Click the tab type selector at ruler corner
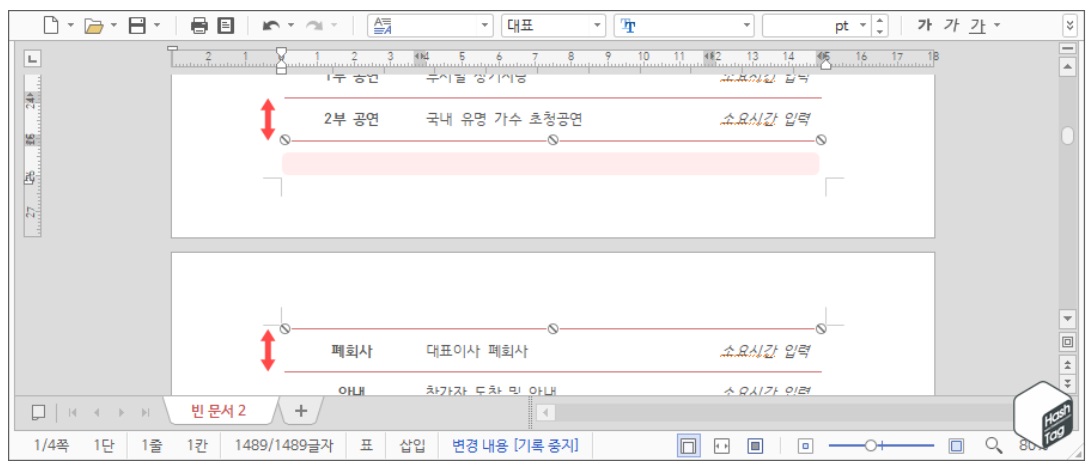Screen dimensions: 1089x467 (32, 59)
